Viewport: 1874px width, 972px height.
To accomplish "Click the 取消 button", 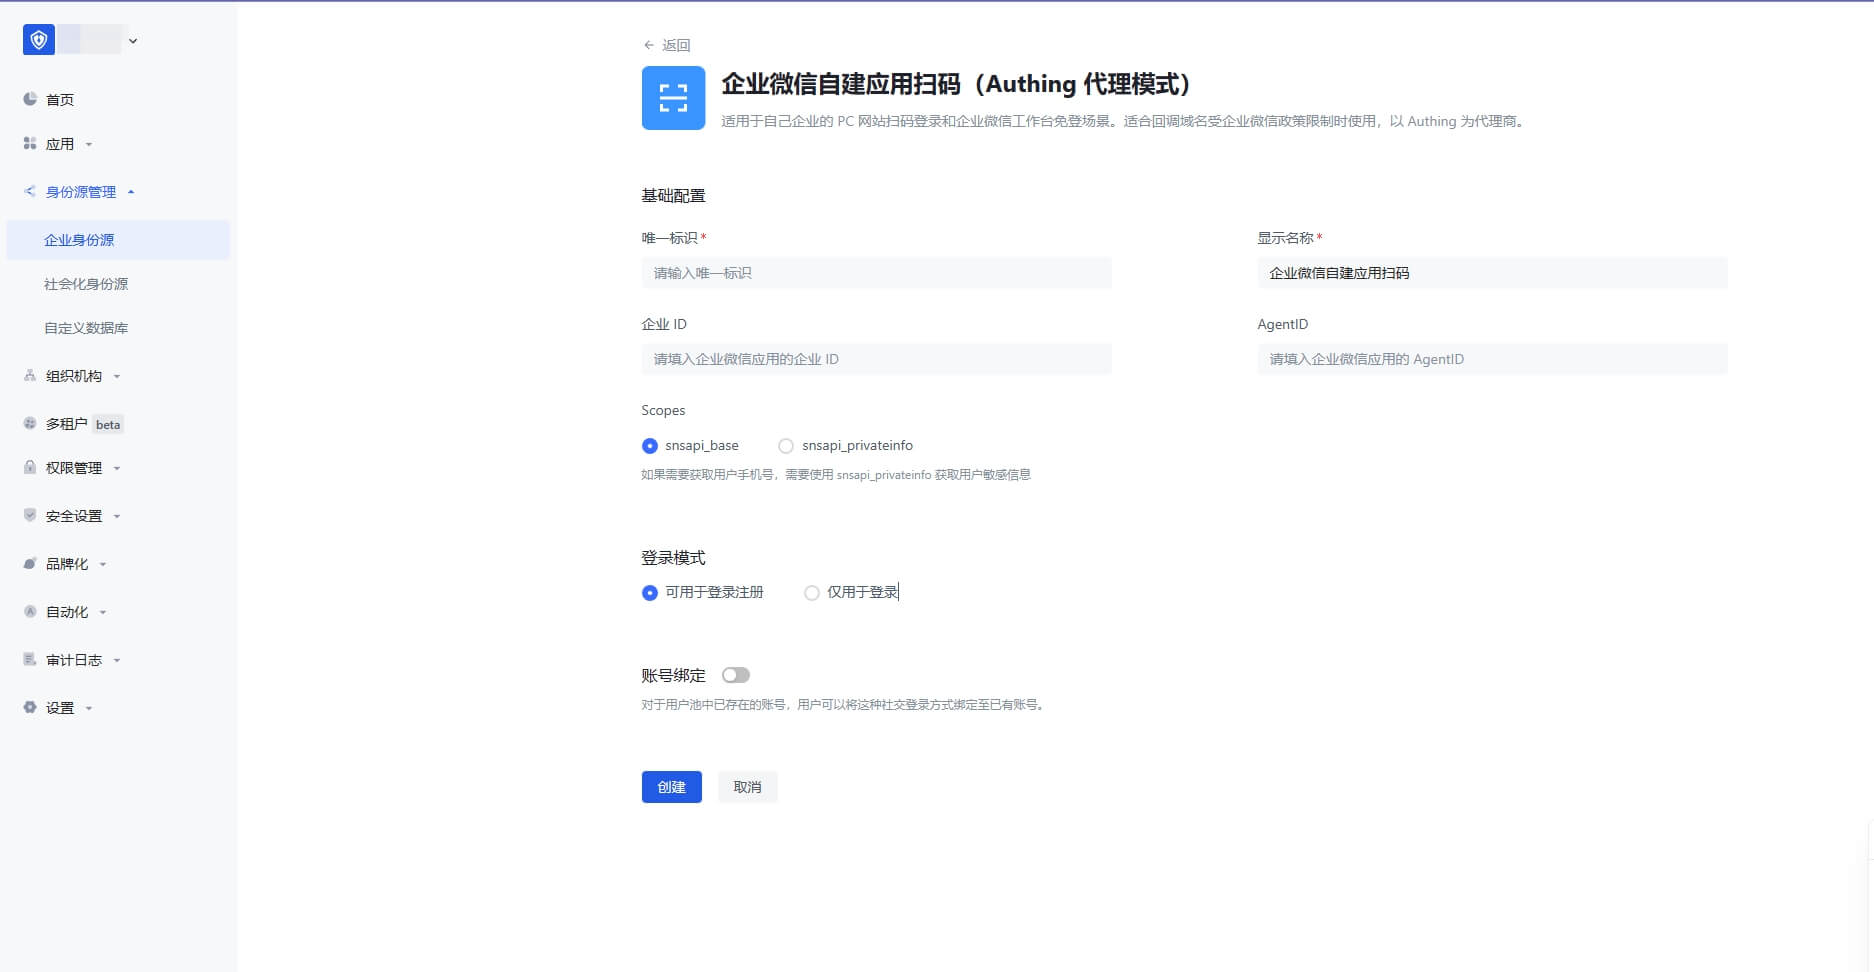I will (747, 787).
